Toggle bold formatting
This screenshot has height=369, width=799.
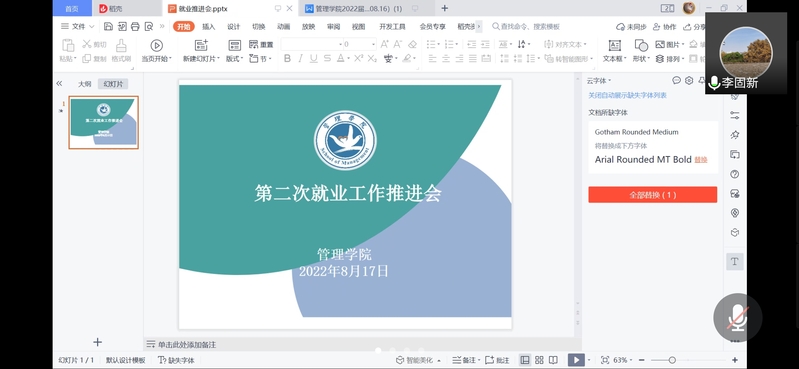(287, 59)
